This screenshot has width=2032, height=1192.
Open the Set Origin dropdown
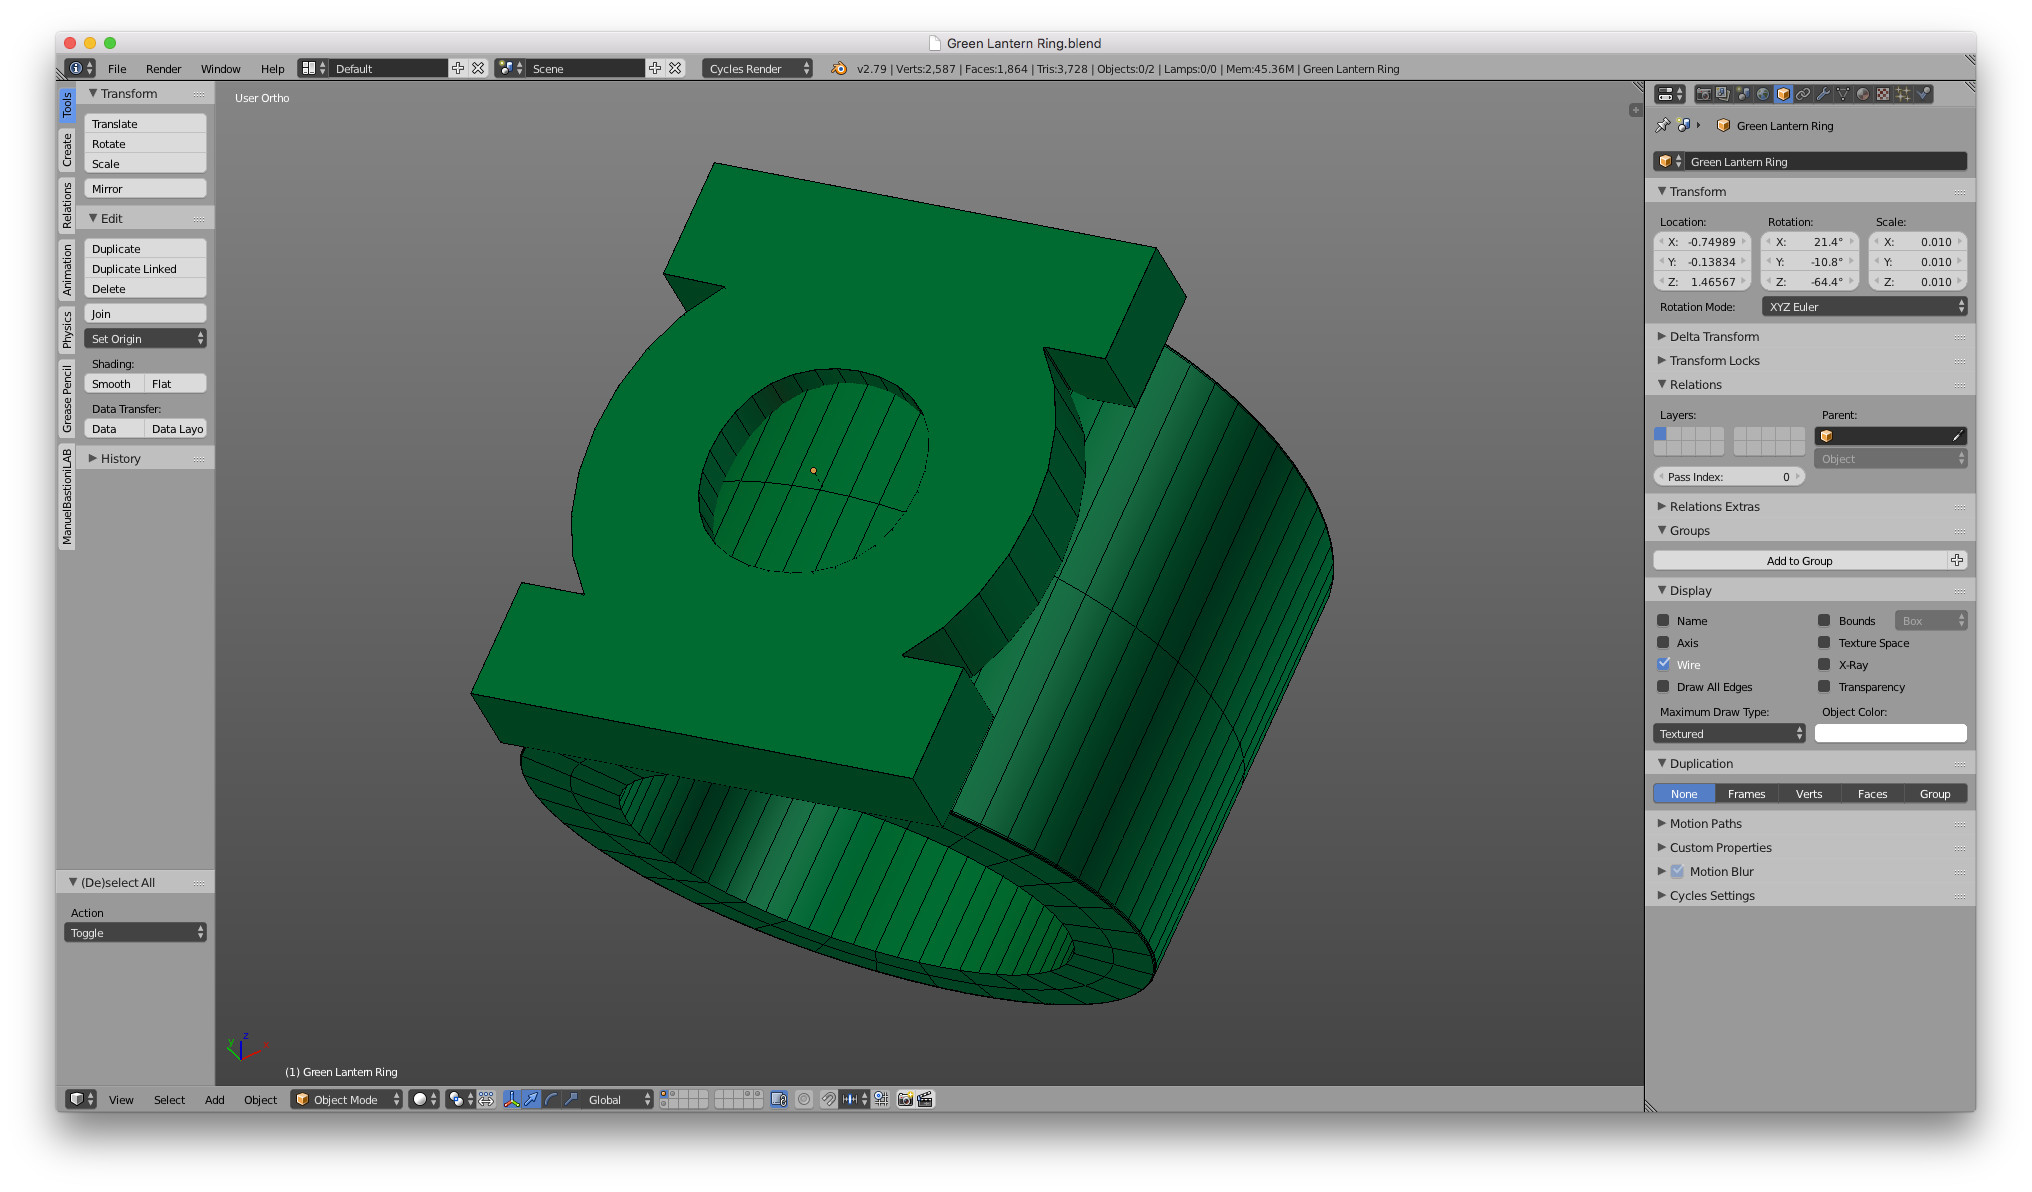[x=145, y=338]
